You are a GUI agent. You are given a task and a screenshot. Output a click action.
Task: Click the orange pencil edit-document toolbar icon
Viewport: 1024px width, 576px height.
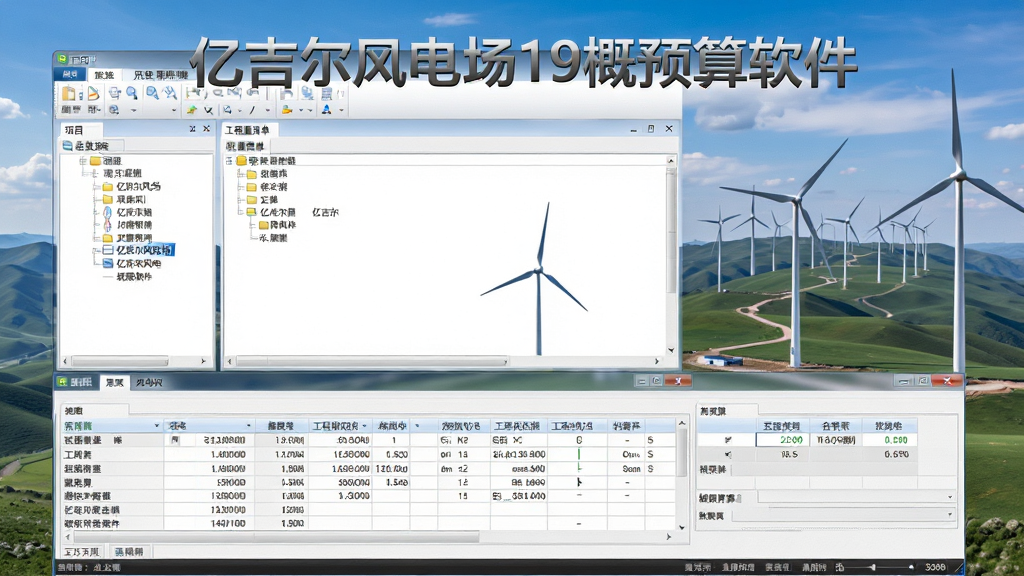point(93,93)
